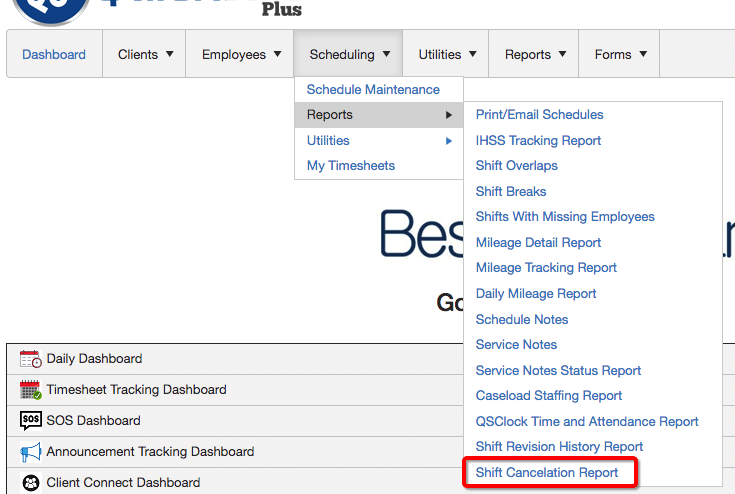
Task: Go to the Dashboard tab
Action: [x=54, y=54]
